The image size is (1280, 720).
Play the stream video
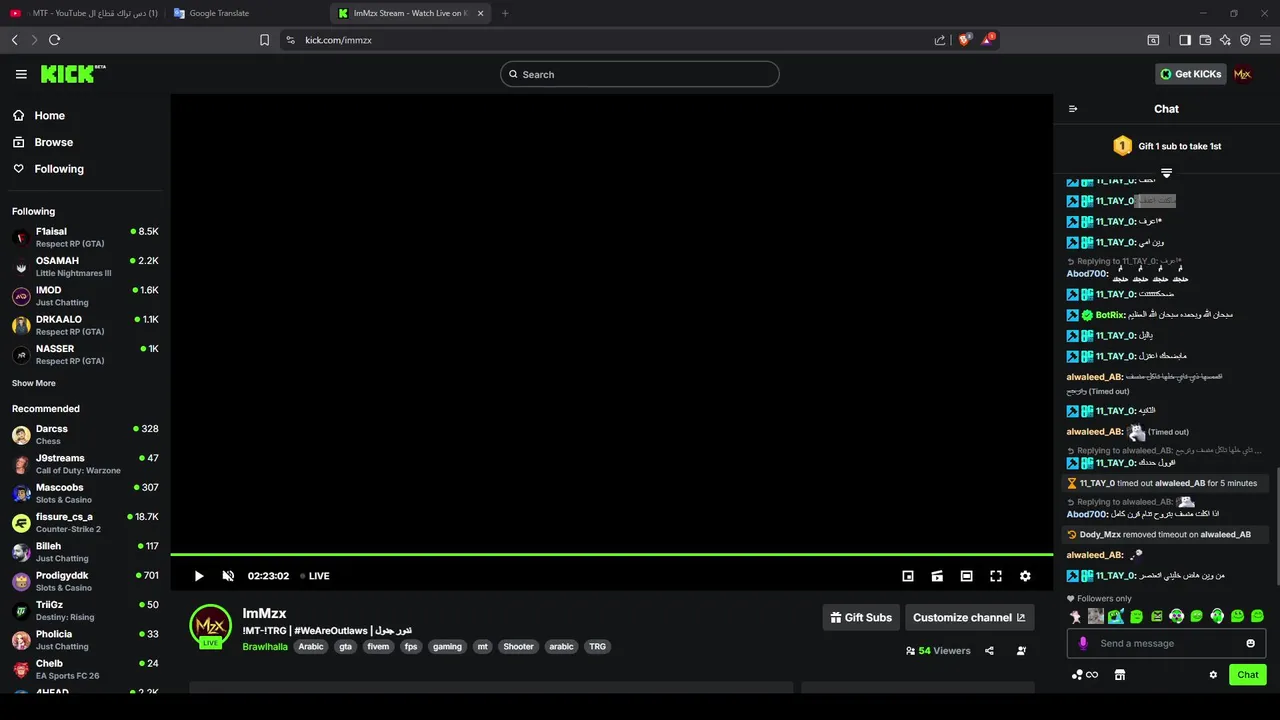[199, 576]
